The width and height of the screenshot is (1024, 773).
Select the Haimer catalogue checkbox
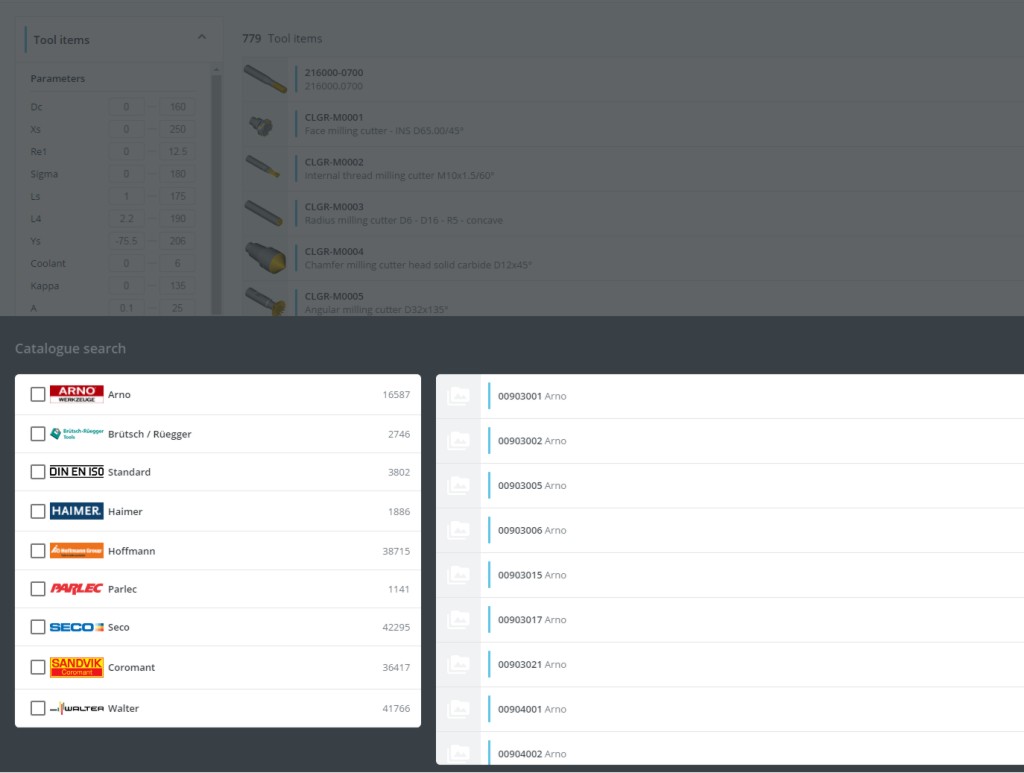38,511
